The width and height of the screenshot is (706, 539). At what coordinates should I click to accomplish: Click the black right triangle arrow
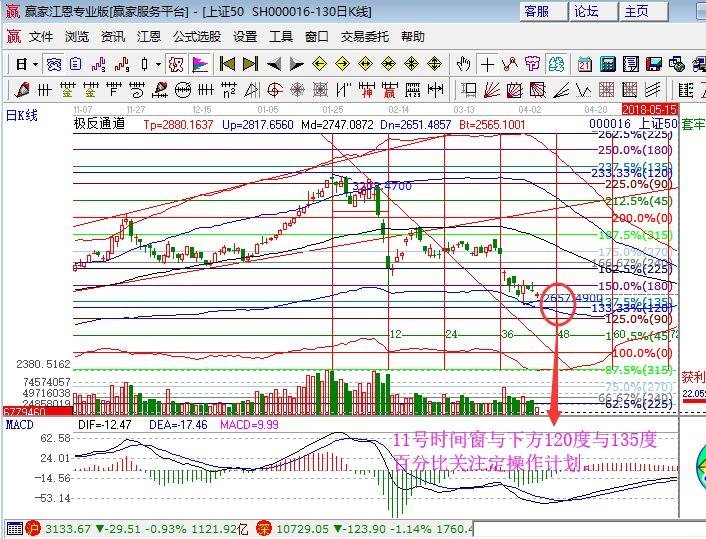coord(296,64)
